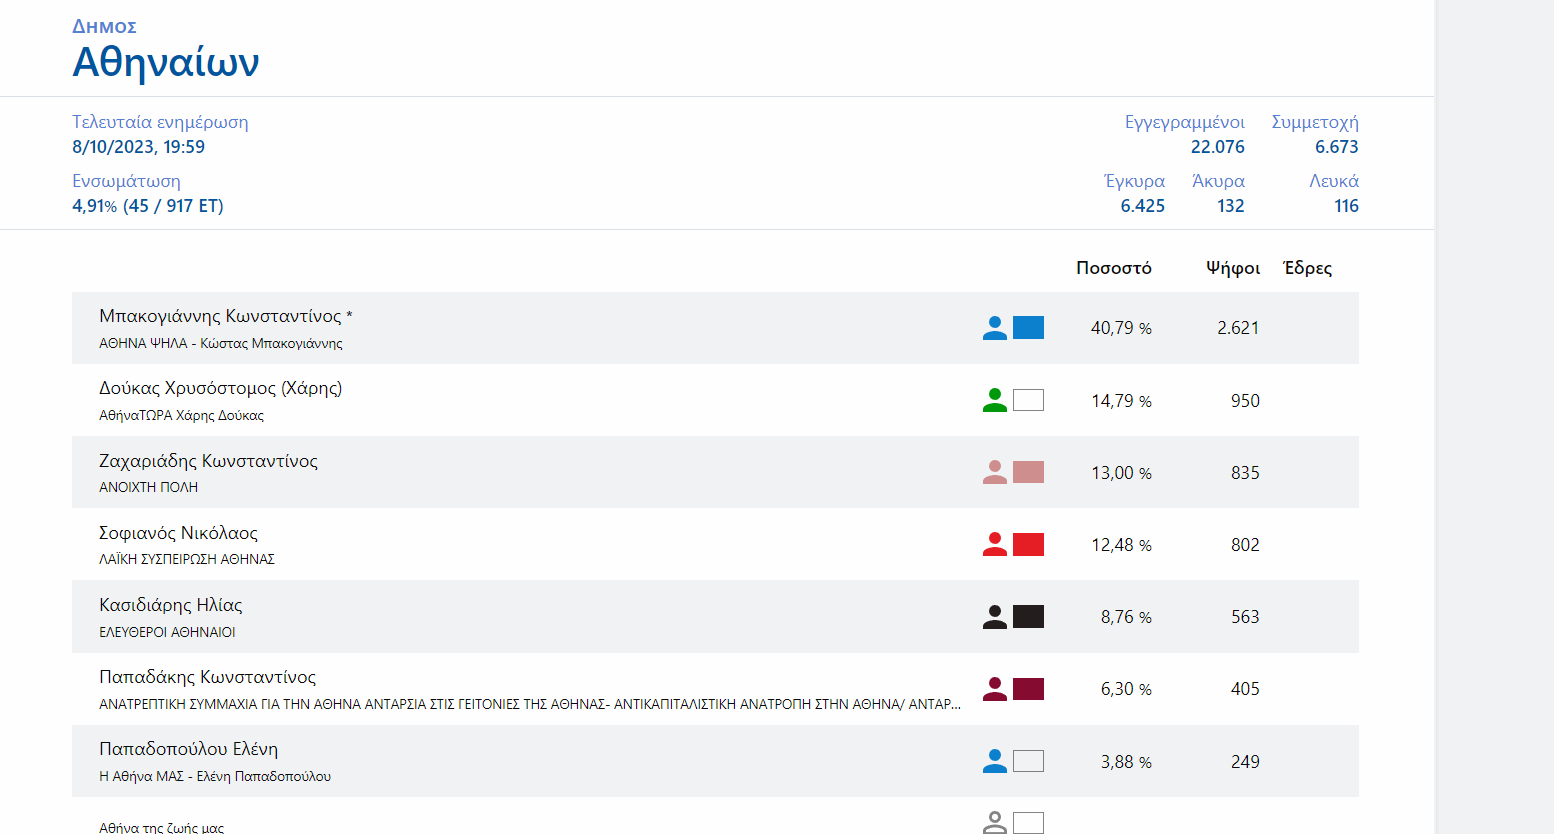The width and height of the screenshot is (1554, 834).
Task: Click the black swatch for ΕΛΕΥΘΕΡΟΙ ΑΘΗΝΑΙΟΙ
Action: 1028,617
